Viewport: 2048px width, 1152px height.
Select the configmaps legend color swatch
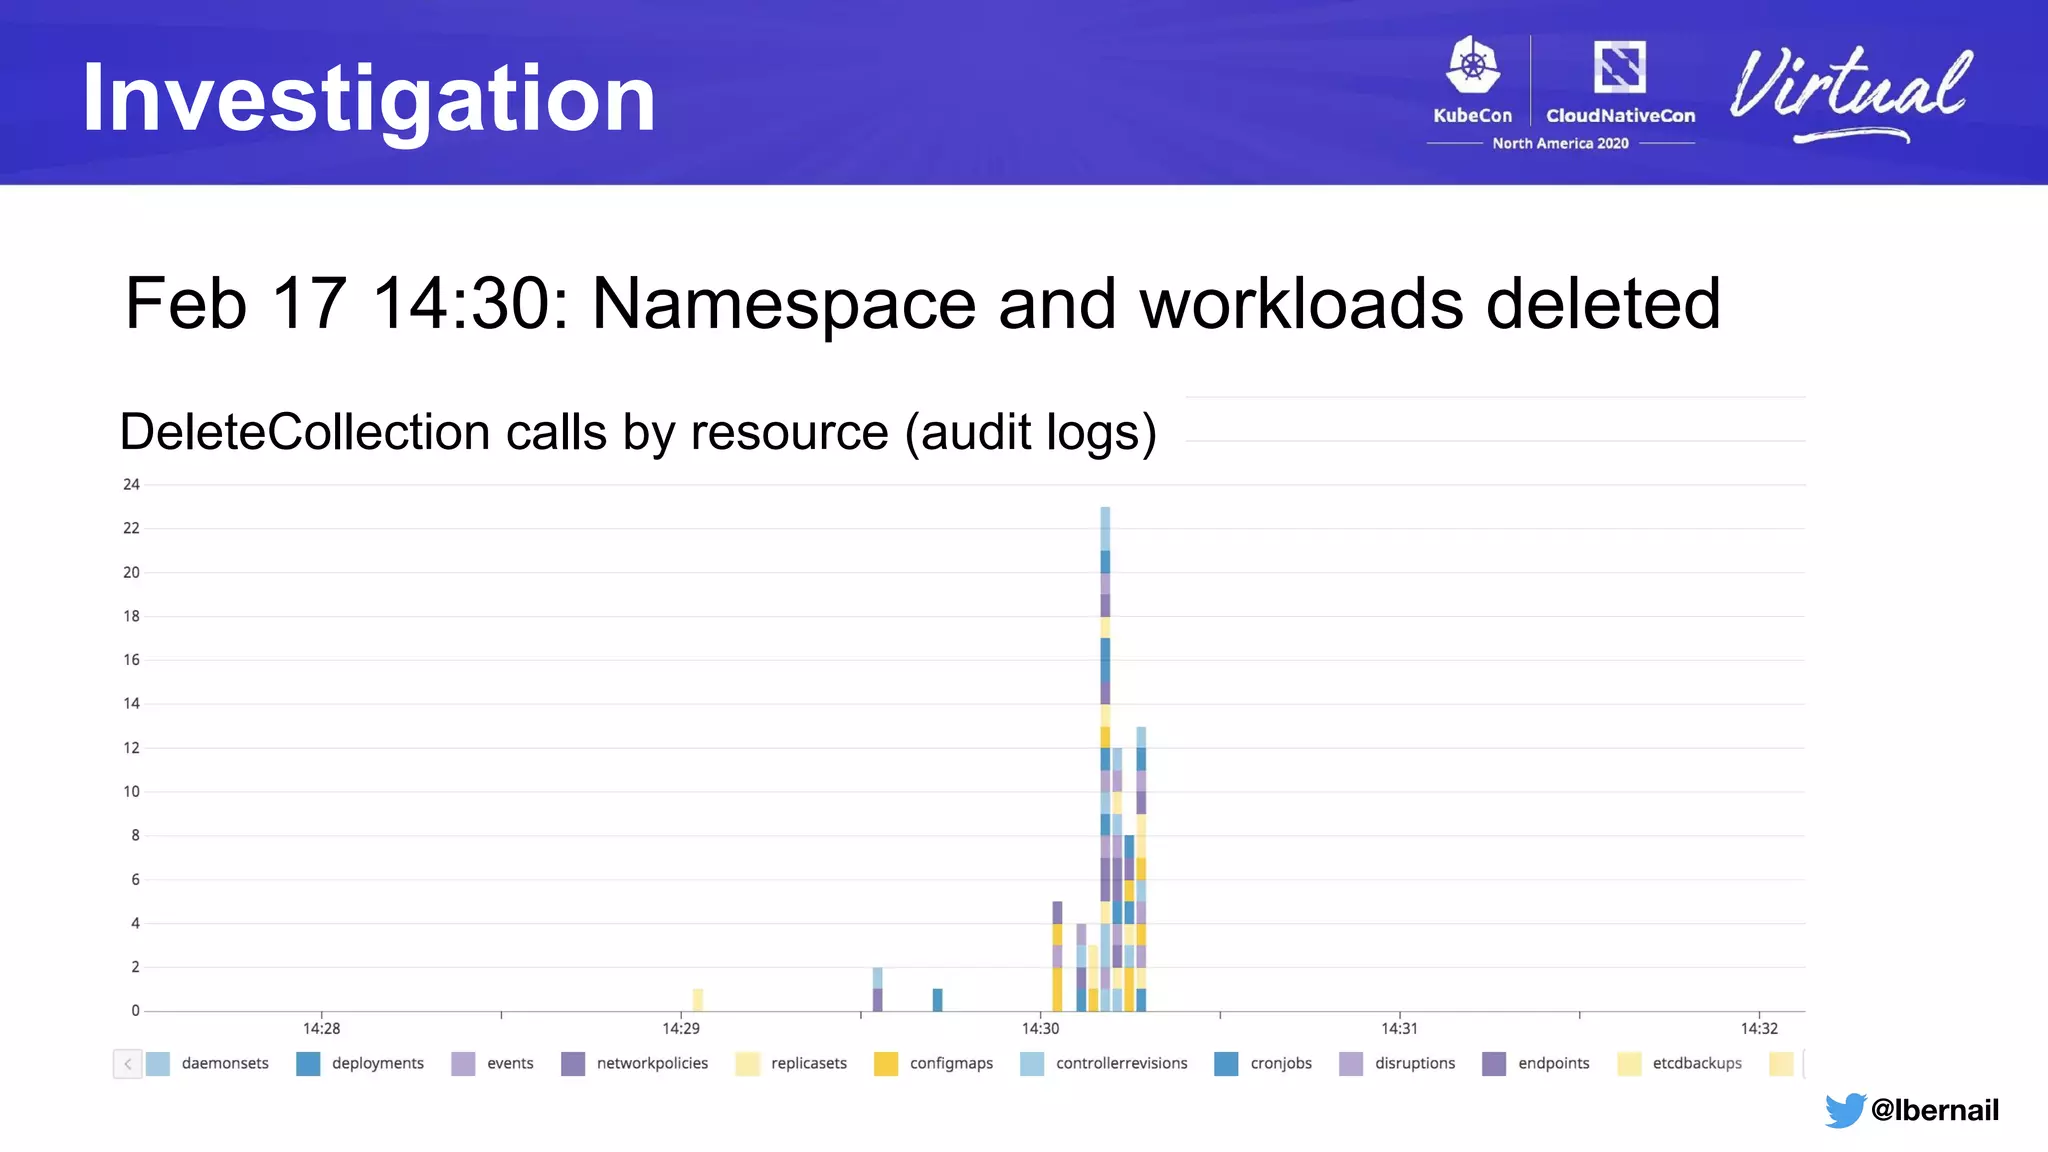click(886, 1064)
